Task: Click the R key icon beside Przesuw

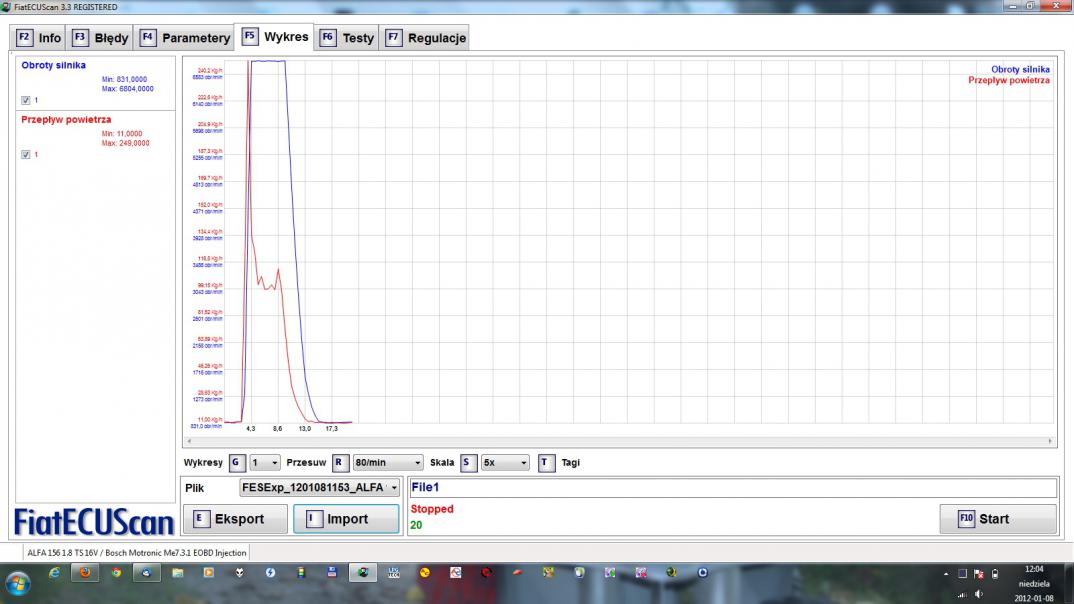Action: coord(340,463)
